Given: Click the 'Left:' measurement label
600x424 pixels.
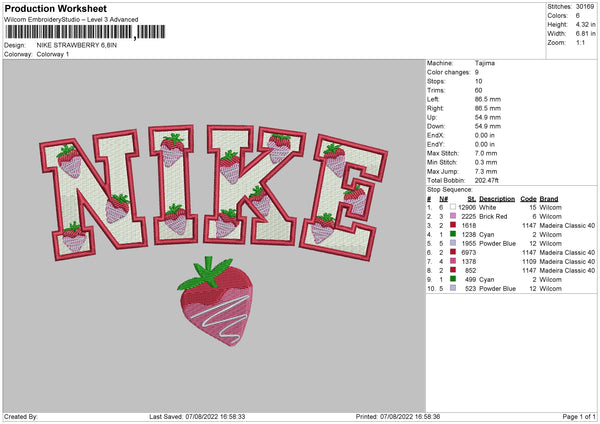Looking at the screenshot, I should (x=433, y=99).
